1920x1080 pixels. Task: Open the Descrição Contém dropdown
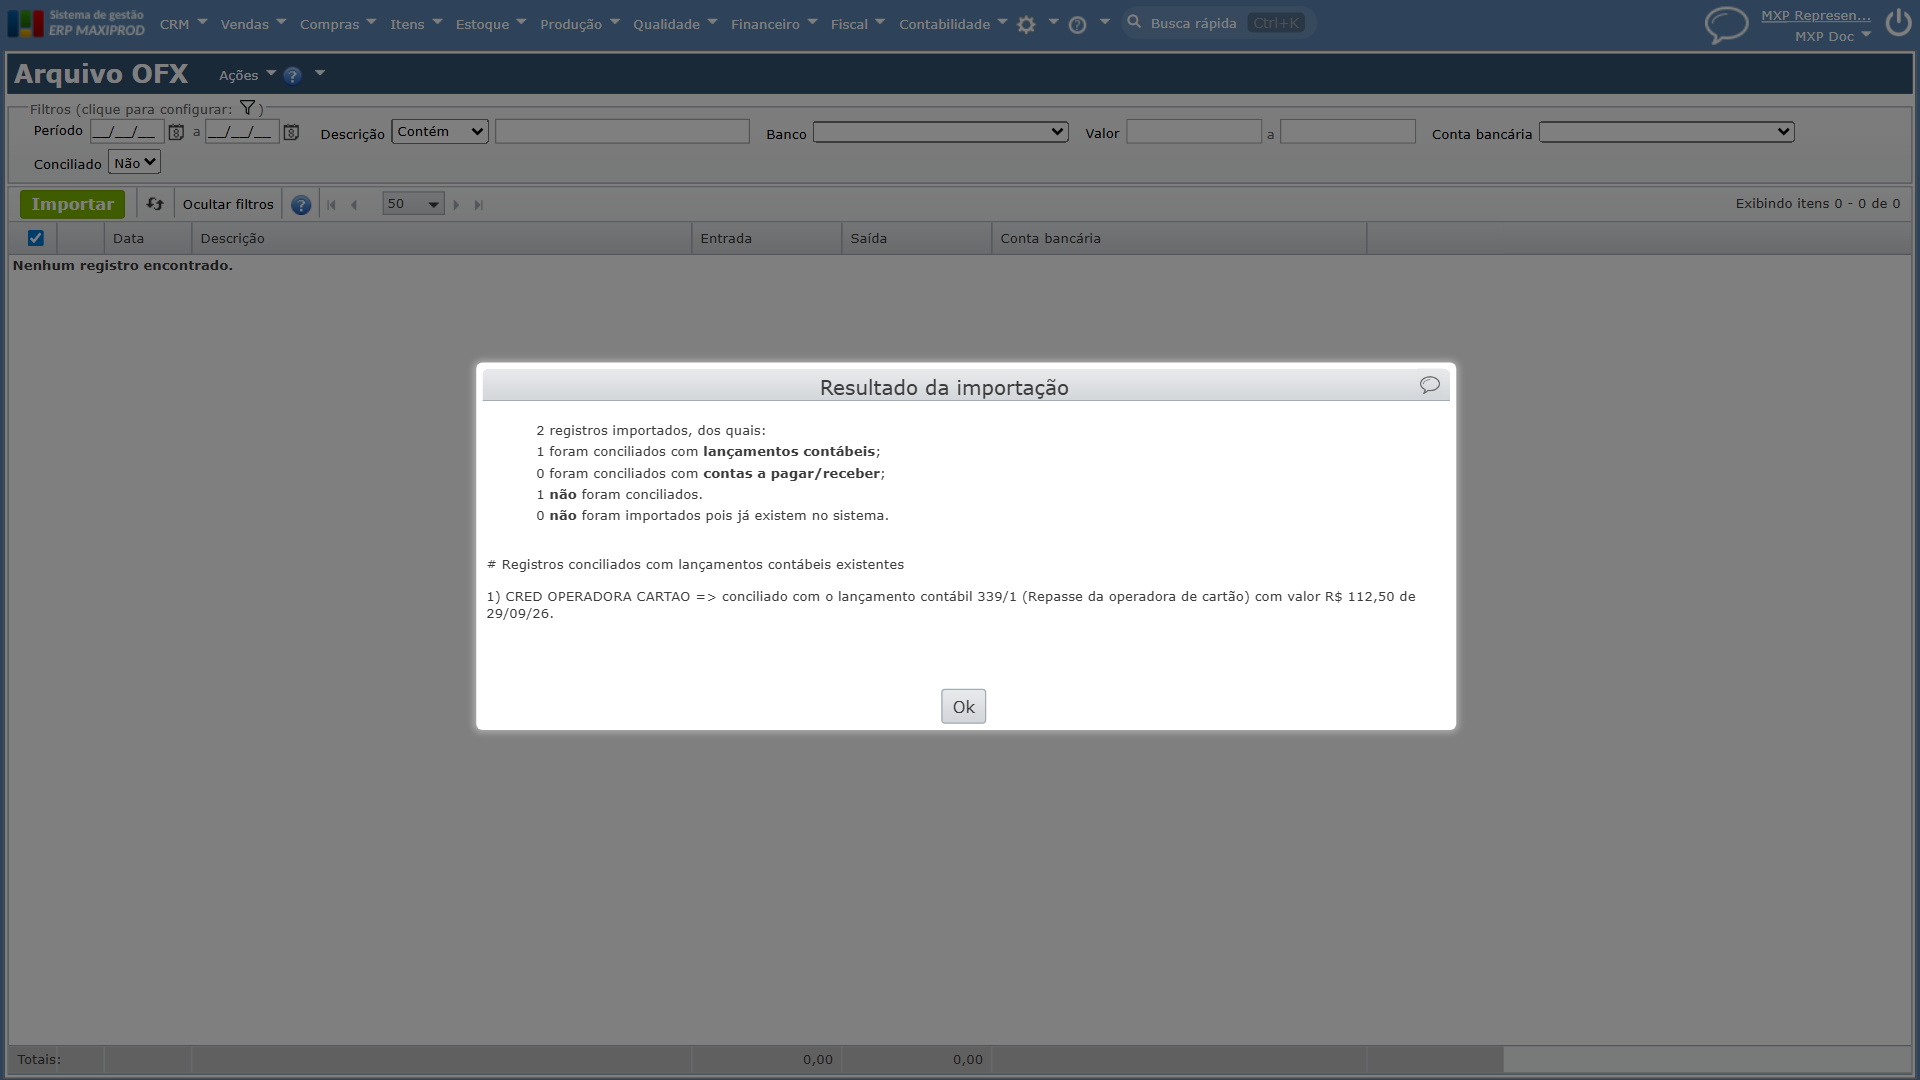(440, 132)
